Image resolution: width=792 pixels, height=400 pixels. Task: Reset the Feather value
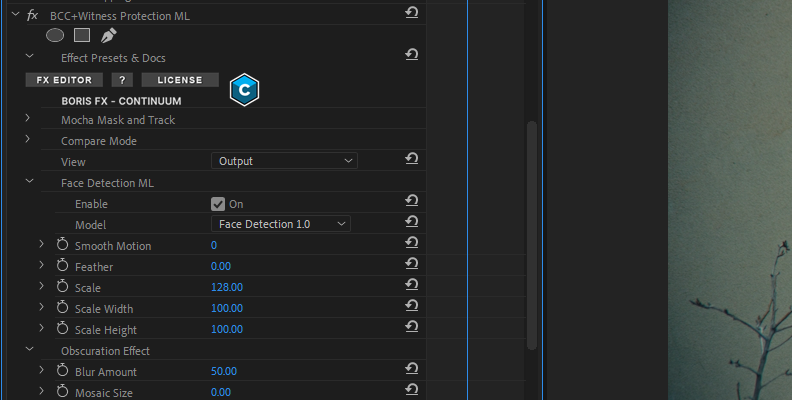tap(412, 263)
